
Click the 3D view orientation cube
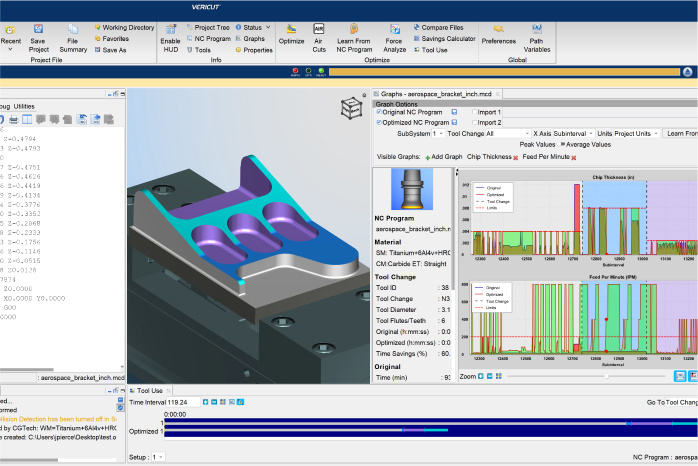click(351, 108)
